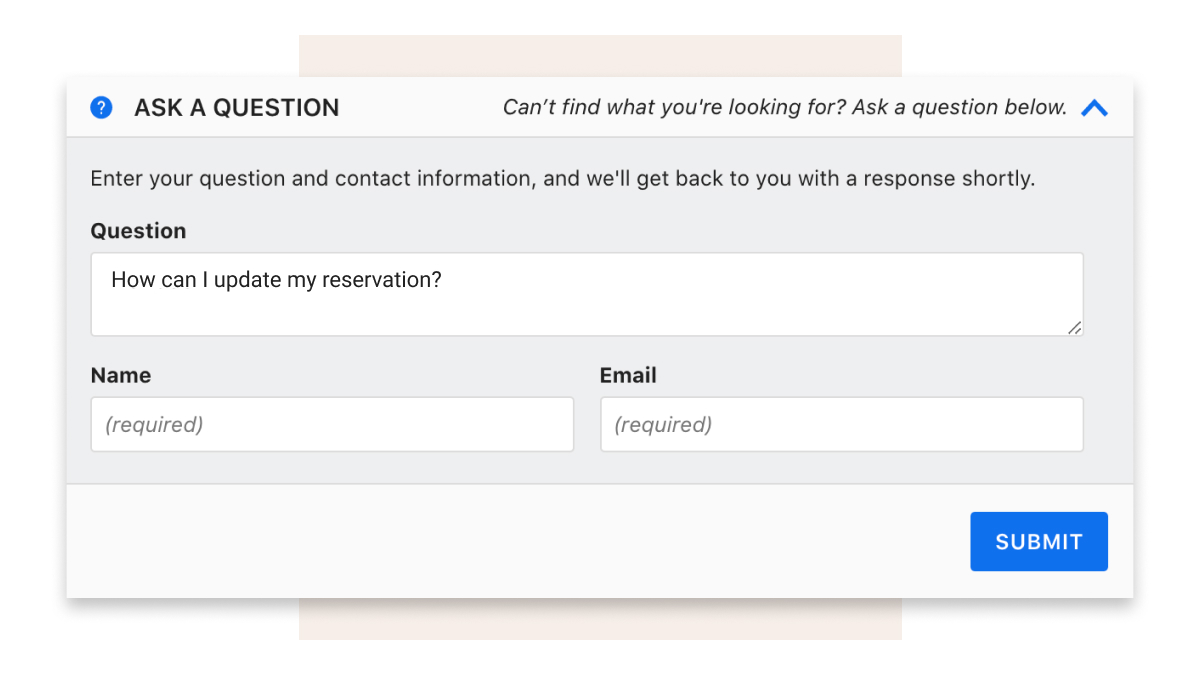Click the blue question mark icon
The width and height of the screenshot is (1200, 675).
coord(101,107)
